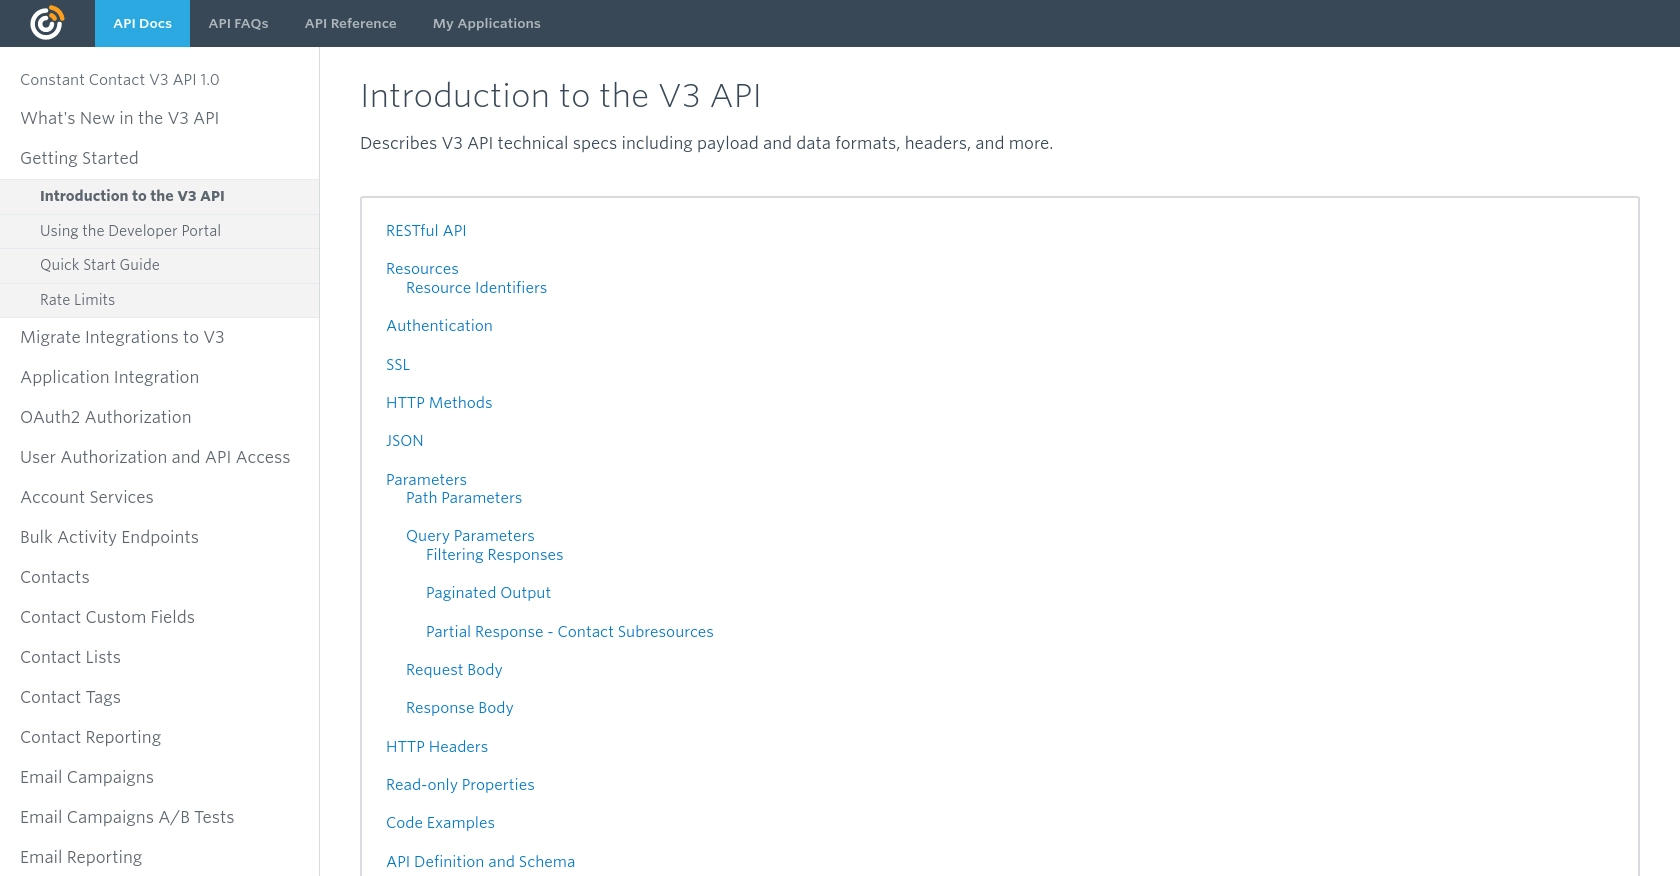Open Using the Developer Portal page

click(x=130, y=231)
